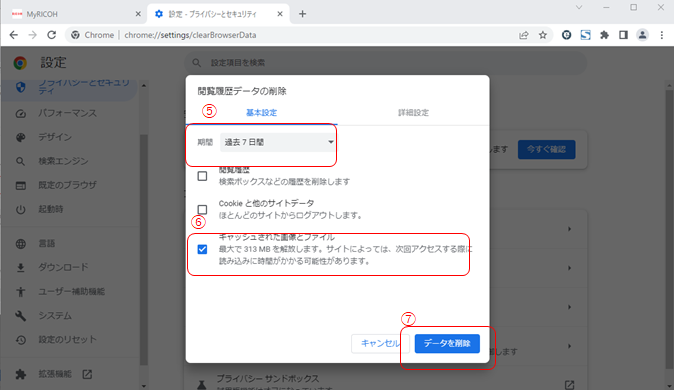Open a new tab with plus button
The height and width of the screenshot is (390, 674).
click(303, 14)
